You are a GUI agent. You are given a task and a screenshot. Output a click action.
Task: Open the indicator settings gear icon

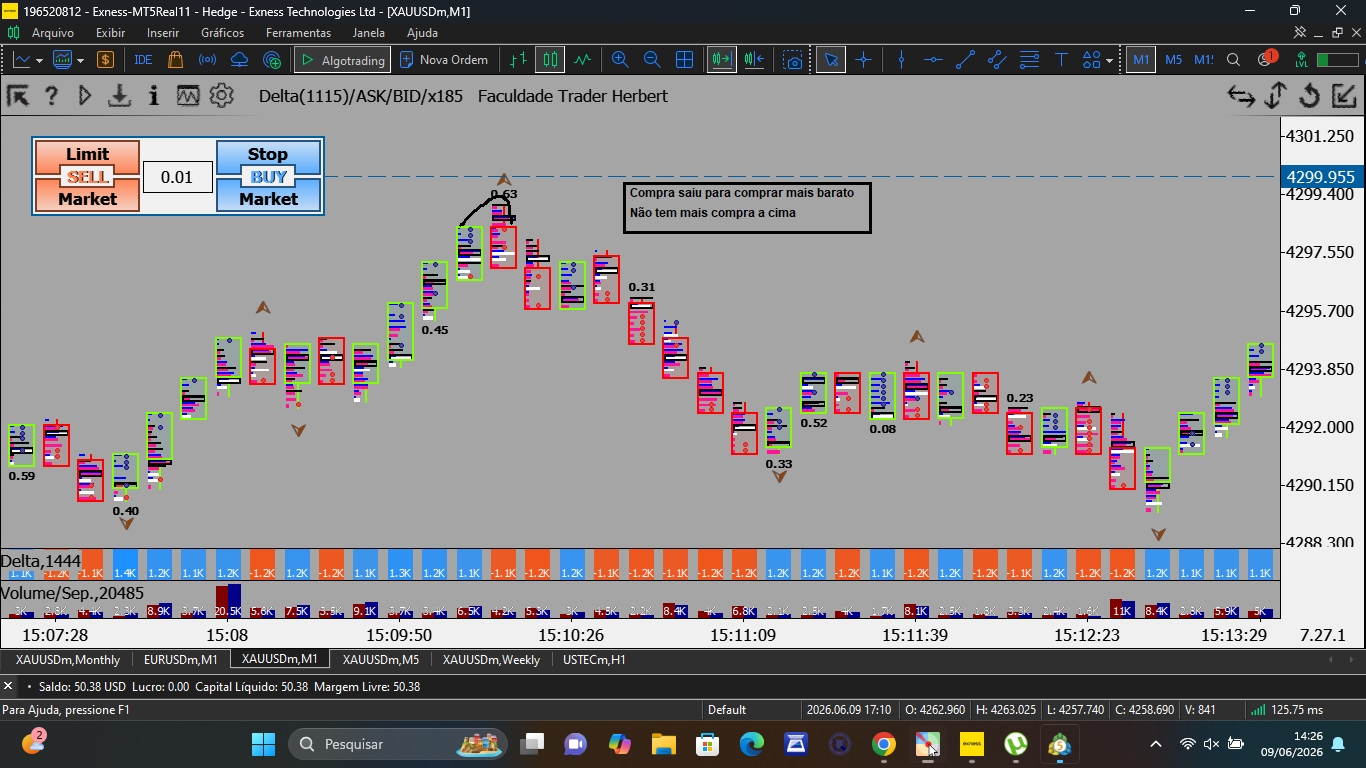pos(222,96)
